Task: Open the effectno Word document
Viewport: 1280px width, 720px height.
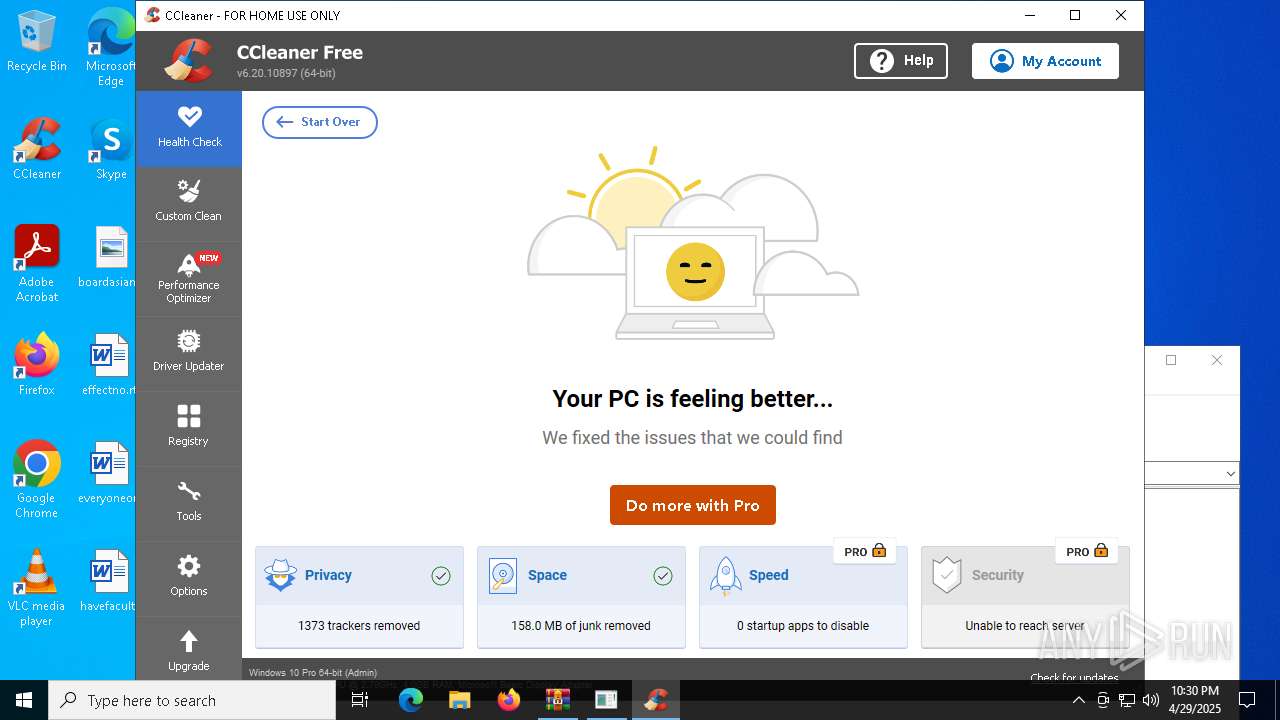Action: [x=108, y=365]
